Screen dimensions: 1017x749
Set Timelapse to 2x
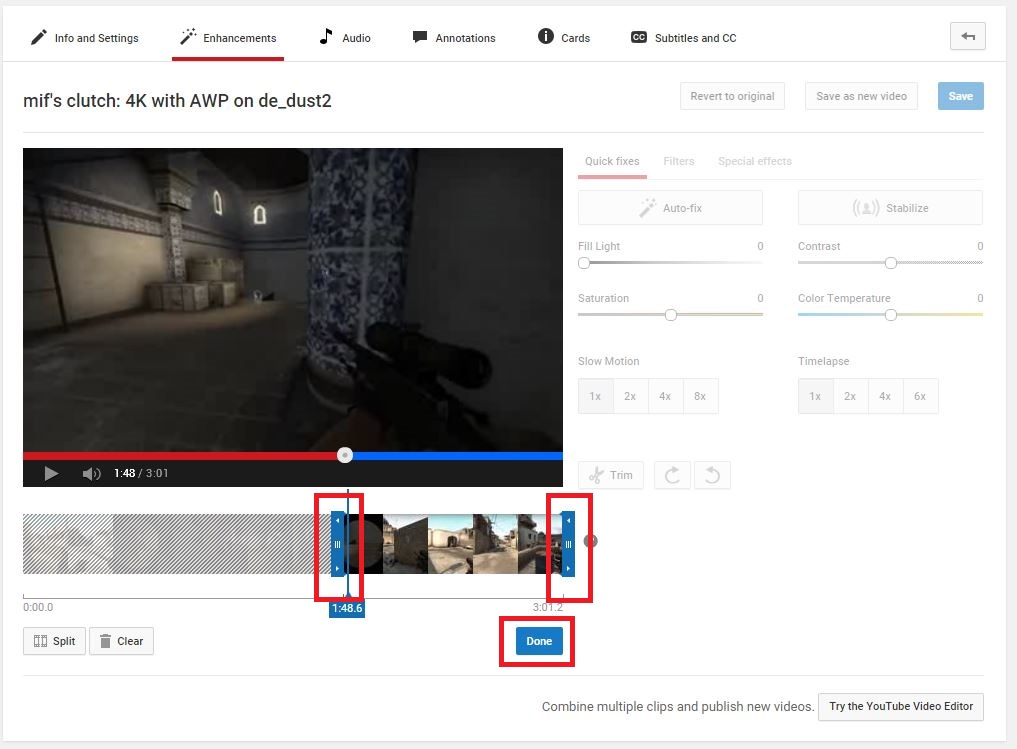(850, 396)
